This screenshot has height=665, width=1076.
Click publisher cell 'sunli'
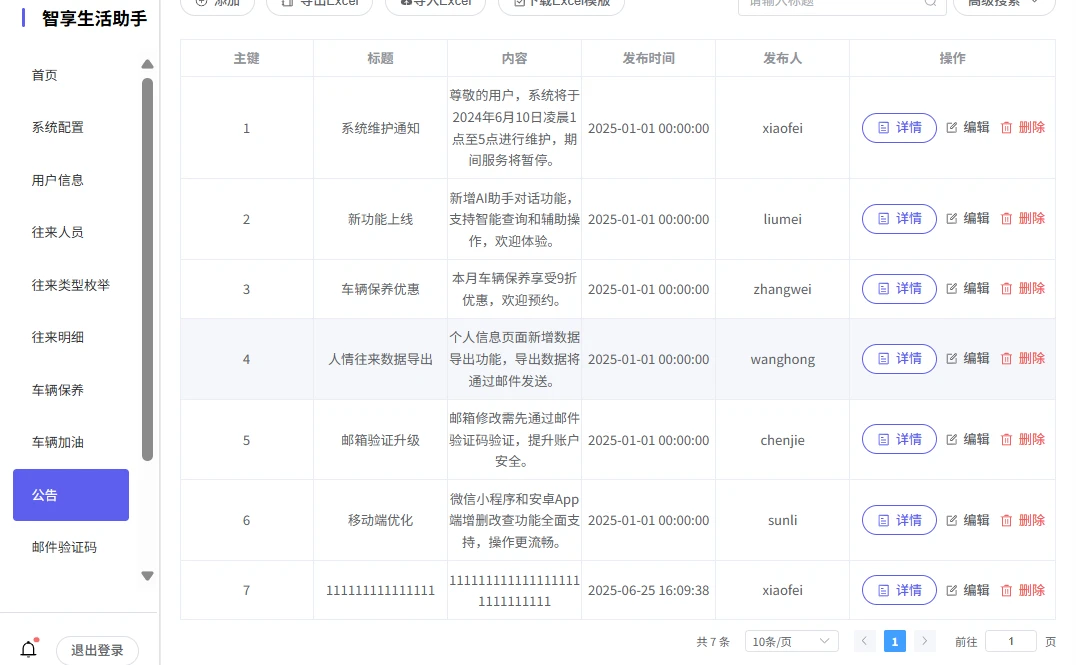(x=782, y=520)
